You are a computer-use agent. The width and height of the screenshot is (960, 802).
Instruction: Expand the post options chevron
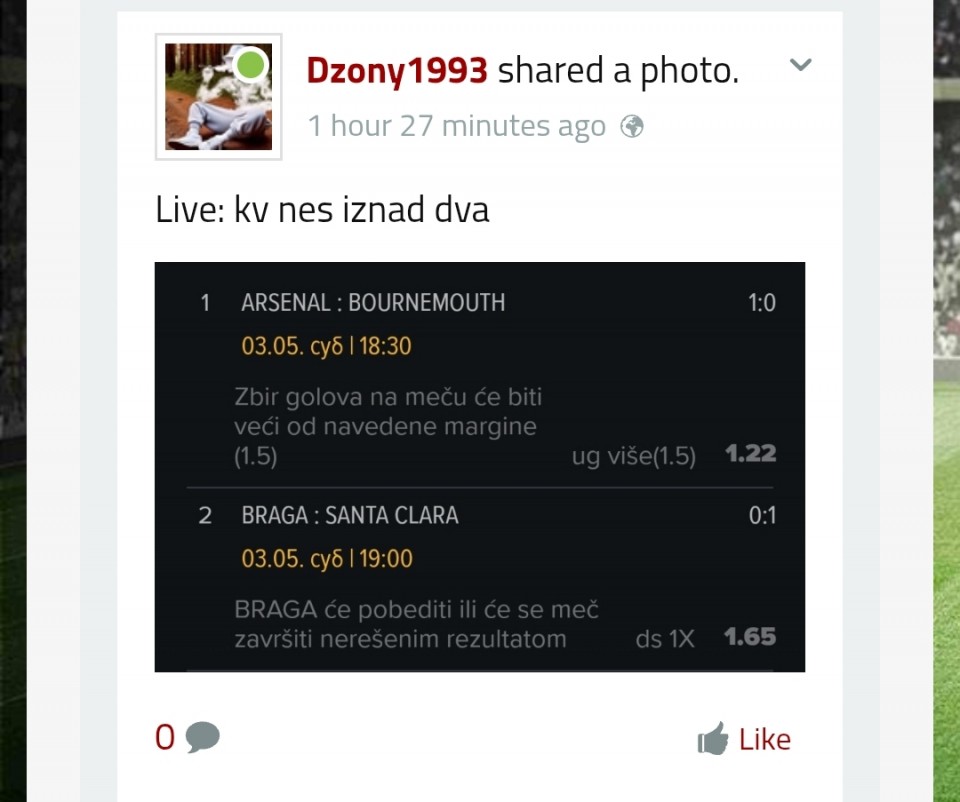(x=800, y=64)
